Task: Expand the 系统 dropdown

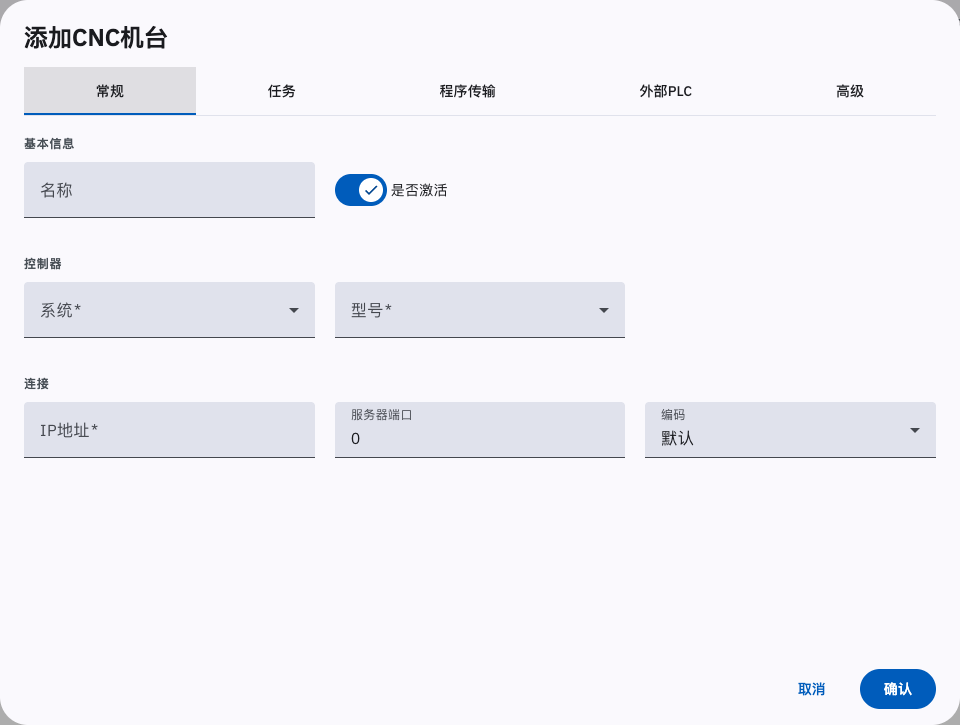Action: 169,310
